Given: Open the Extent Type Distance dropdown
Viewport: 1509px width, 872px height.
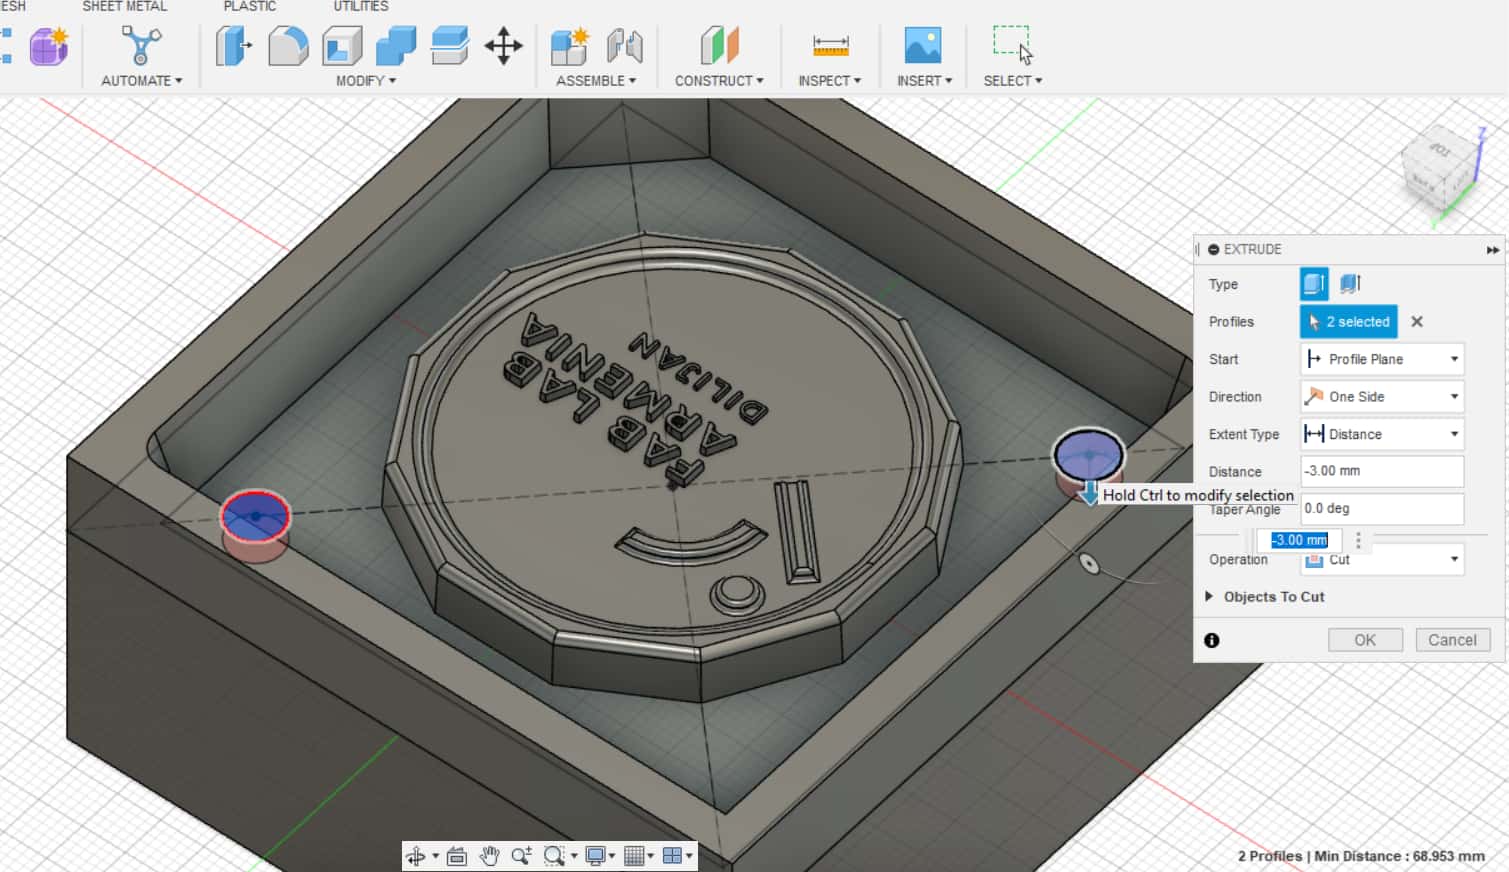Looking at the screenshot, I should coord(1381,434).
